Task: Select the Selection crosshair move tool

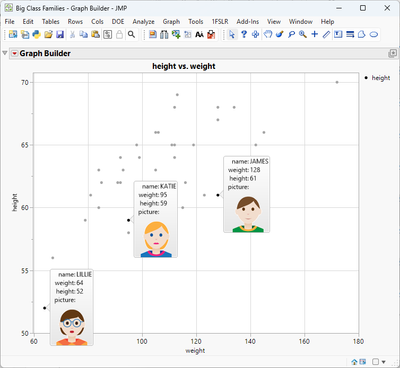Action: tap(256, 34)
